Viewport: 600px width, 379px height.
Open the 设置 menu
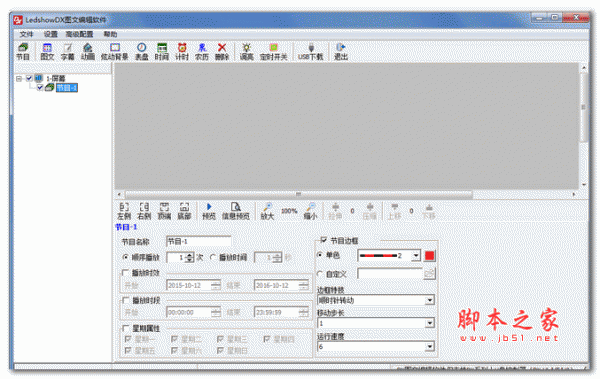pos(50,34)
